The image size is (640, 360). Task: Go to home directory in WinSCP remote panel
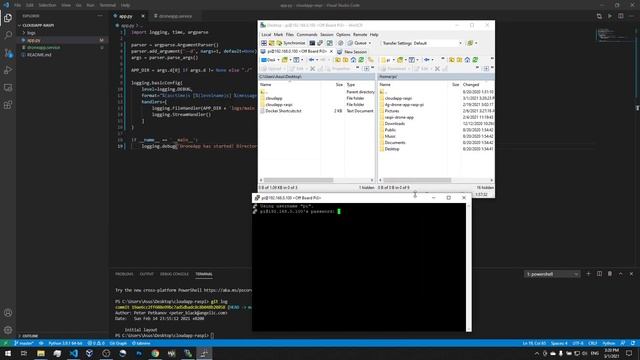(x=467, y=60)
